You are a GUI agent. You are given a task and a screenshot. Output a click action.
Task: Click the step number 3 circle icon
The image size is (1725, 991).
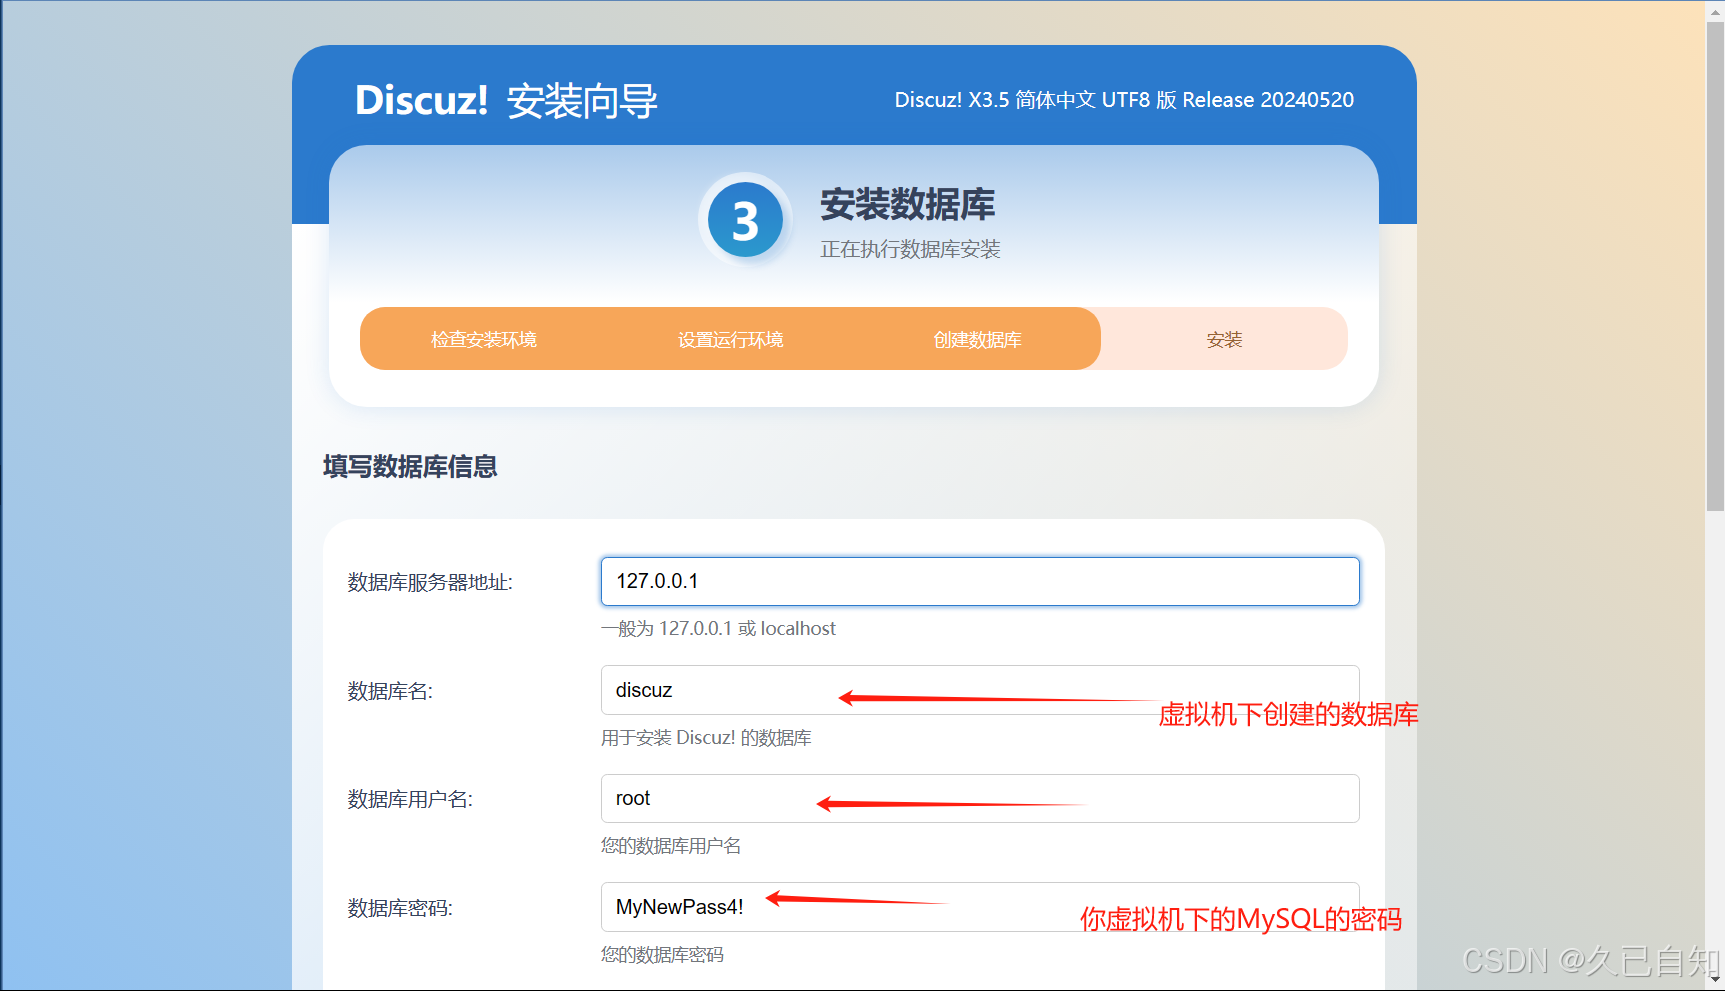[746, 220]
